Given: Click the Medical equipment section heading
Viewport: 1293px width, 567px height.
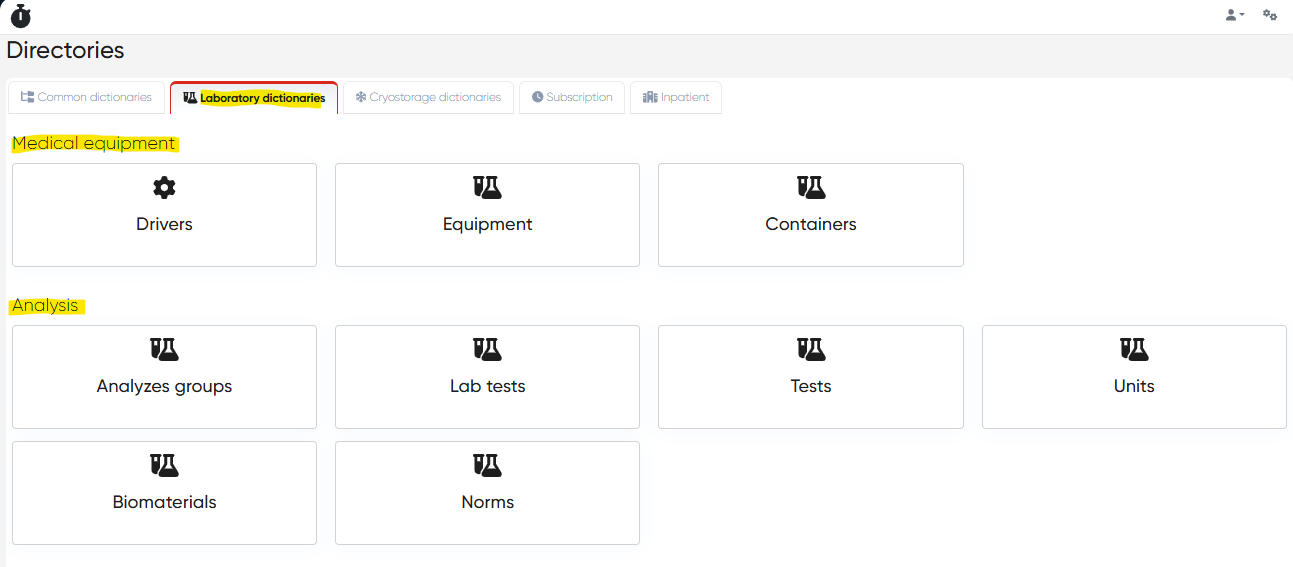Looking at the screenshot, I should 94,144.
